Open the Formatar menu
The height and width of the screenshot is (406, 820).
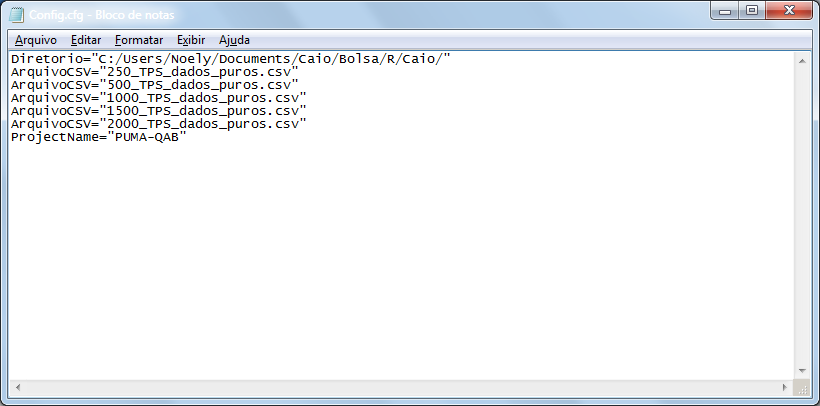point(139,40)
